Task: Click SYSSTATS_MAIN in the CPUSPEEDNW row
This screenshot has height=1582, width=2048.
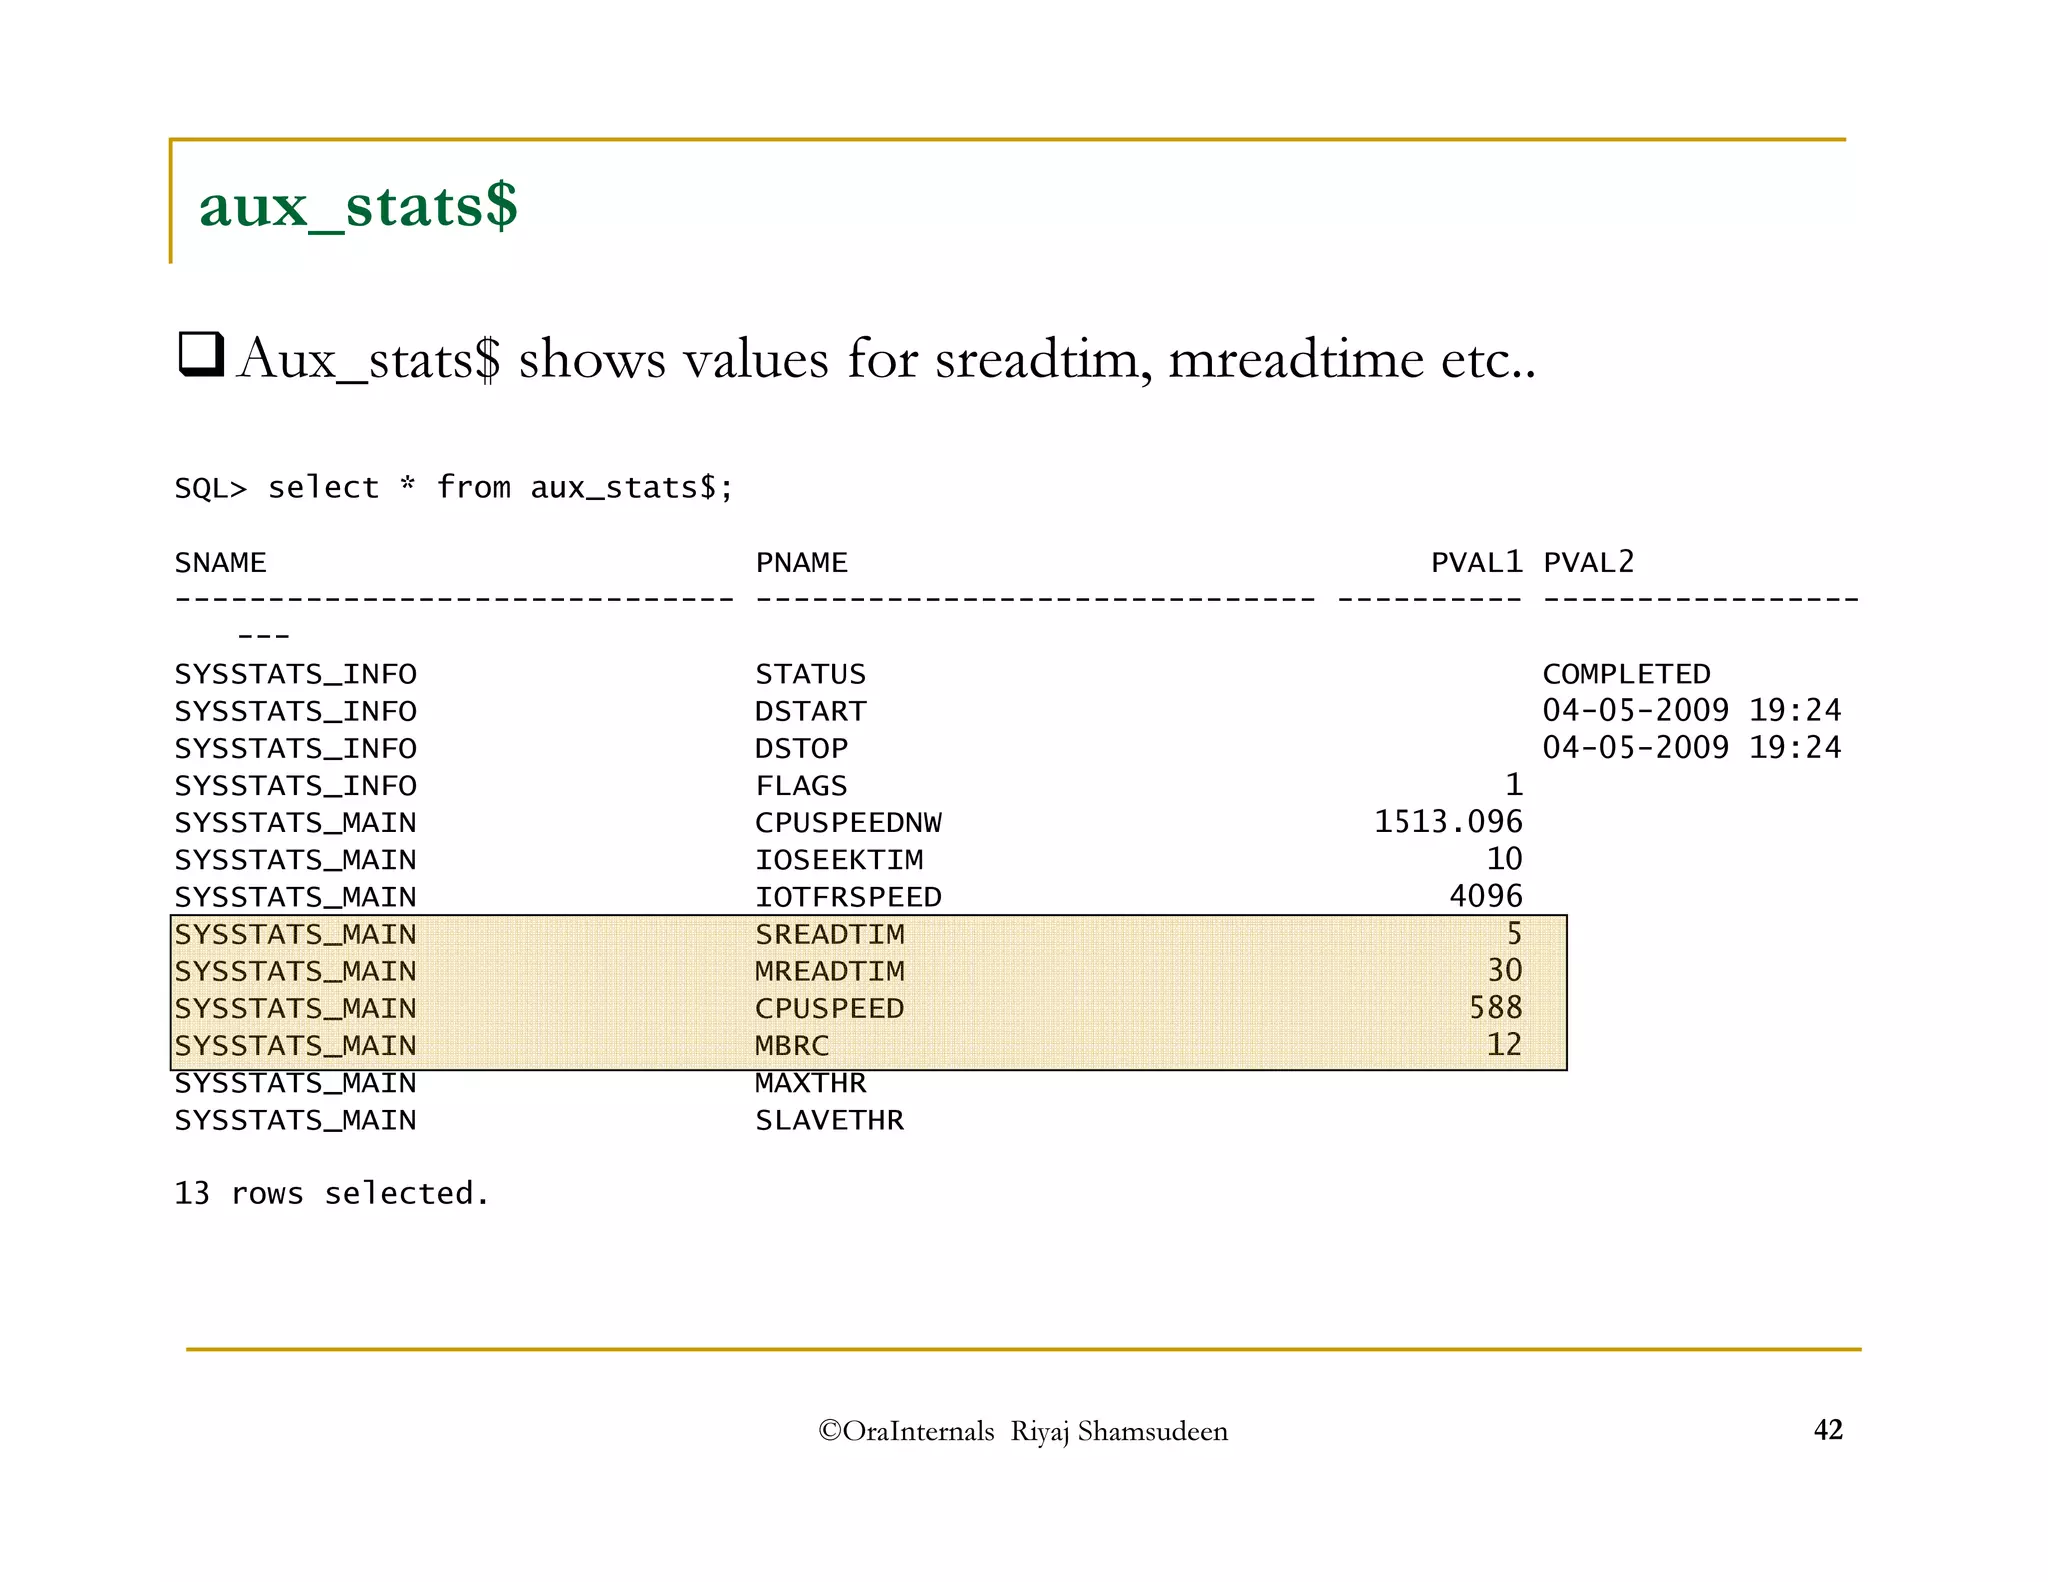Action: tap(295, 823)
